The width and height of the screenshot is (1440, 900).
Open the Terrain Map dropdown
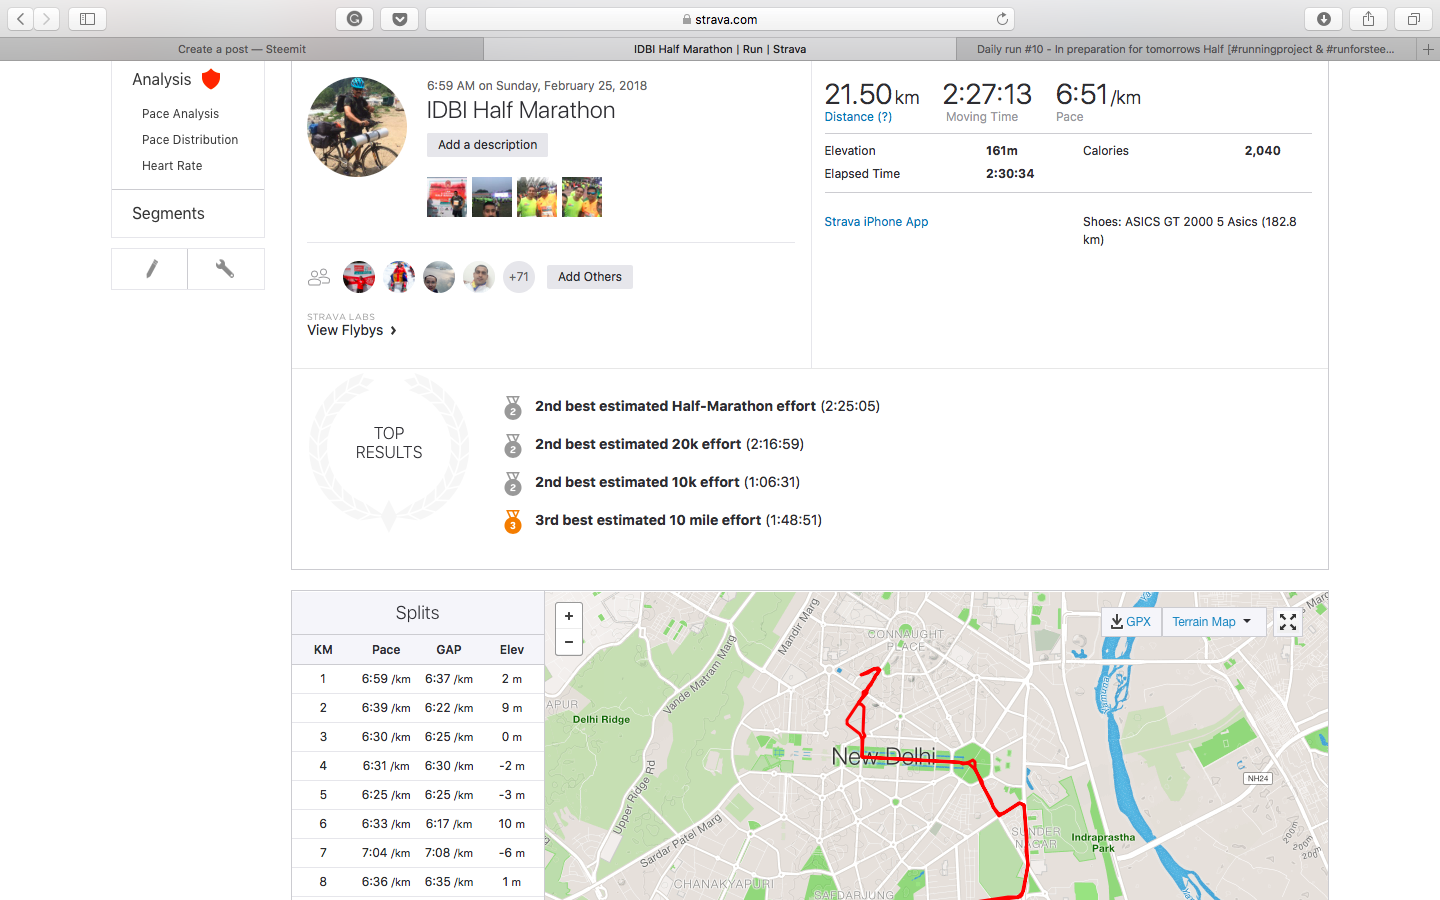point(1212,622)
